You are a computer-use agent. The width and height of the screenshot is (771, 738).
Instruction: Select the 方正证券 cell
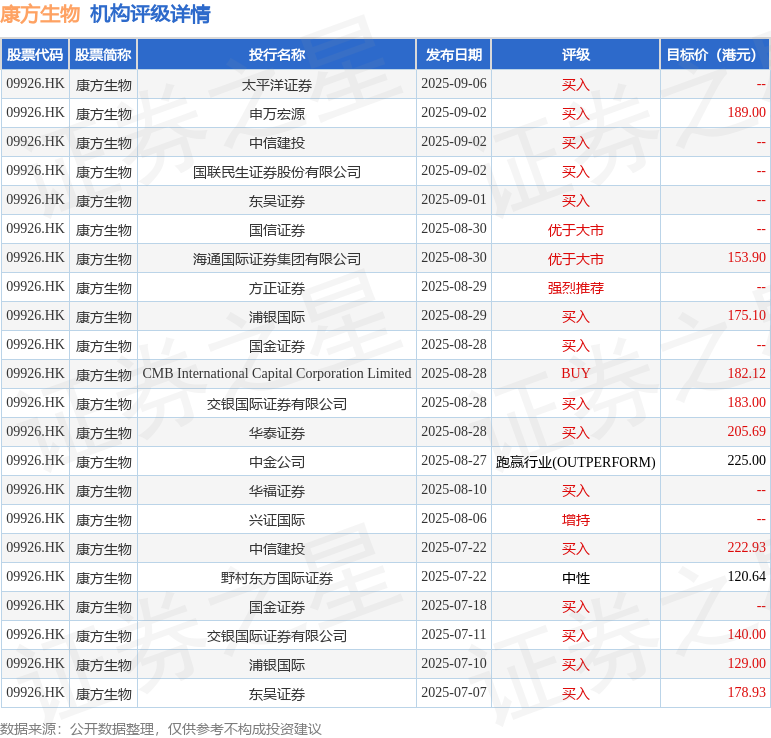click(x=277, y=288)
